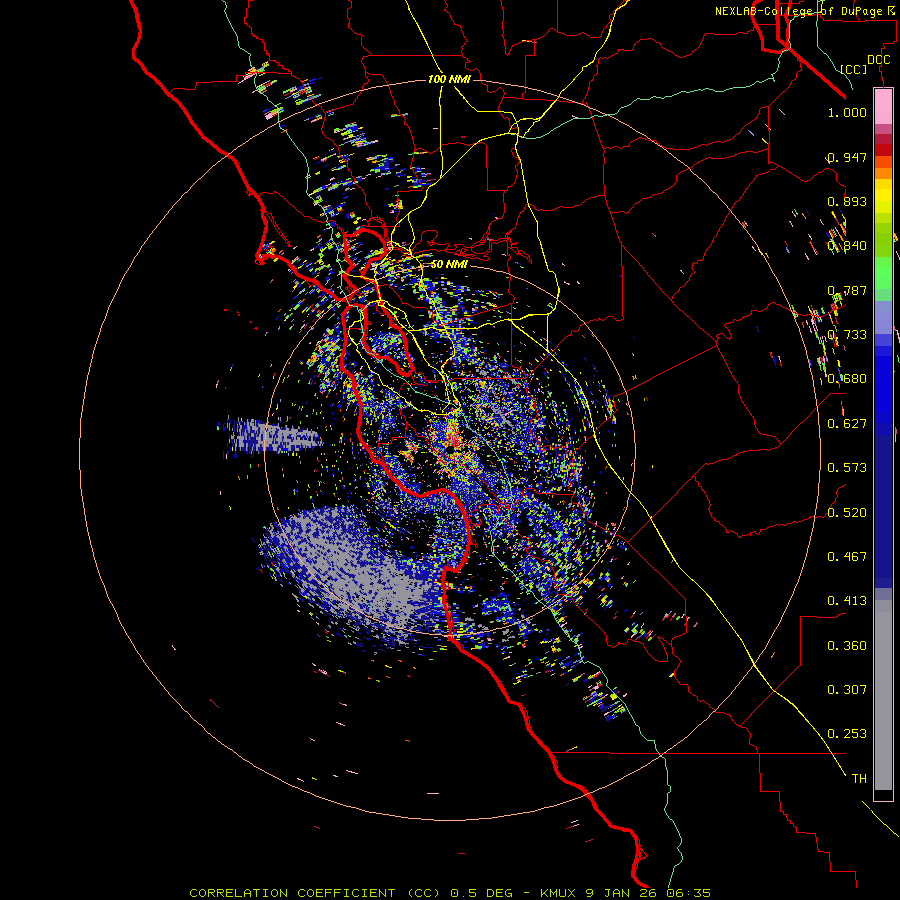
Task: Click the "DCC" label above the color bar
Action: [878, 60]
